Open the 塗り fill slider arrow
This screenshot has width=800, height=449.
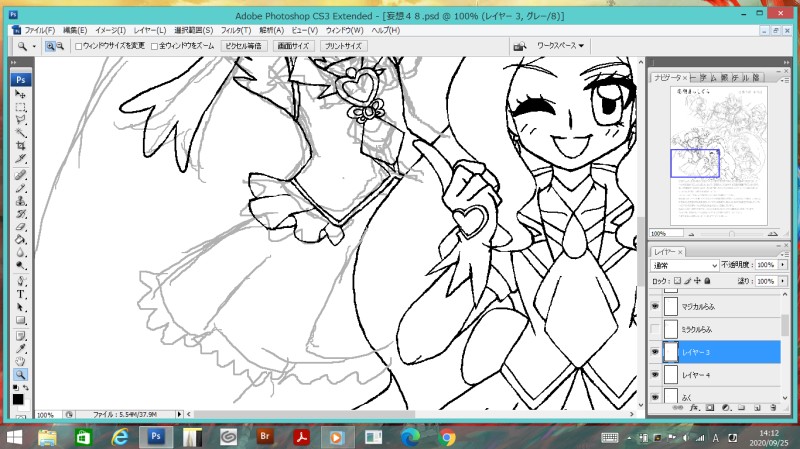pos(783,281)
